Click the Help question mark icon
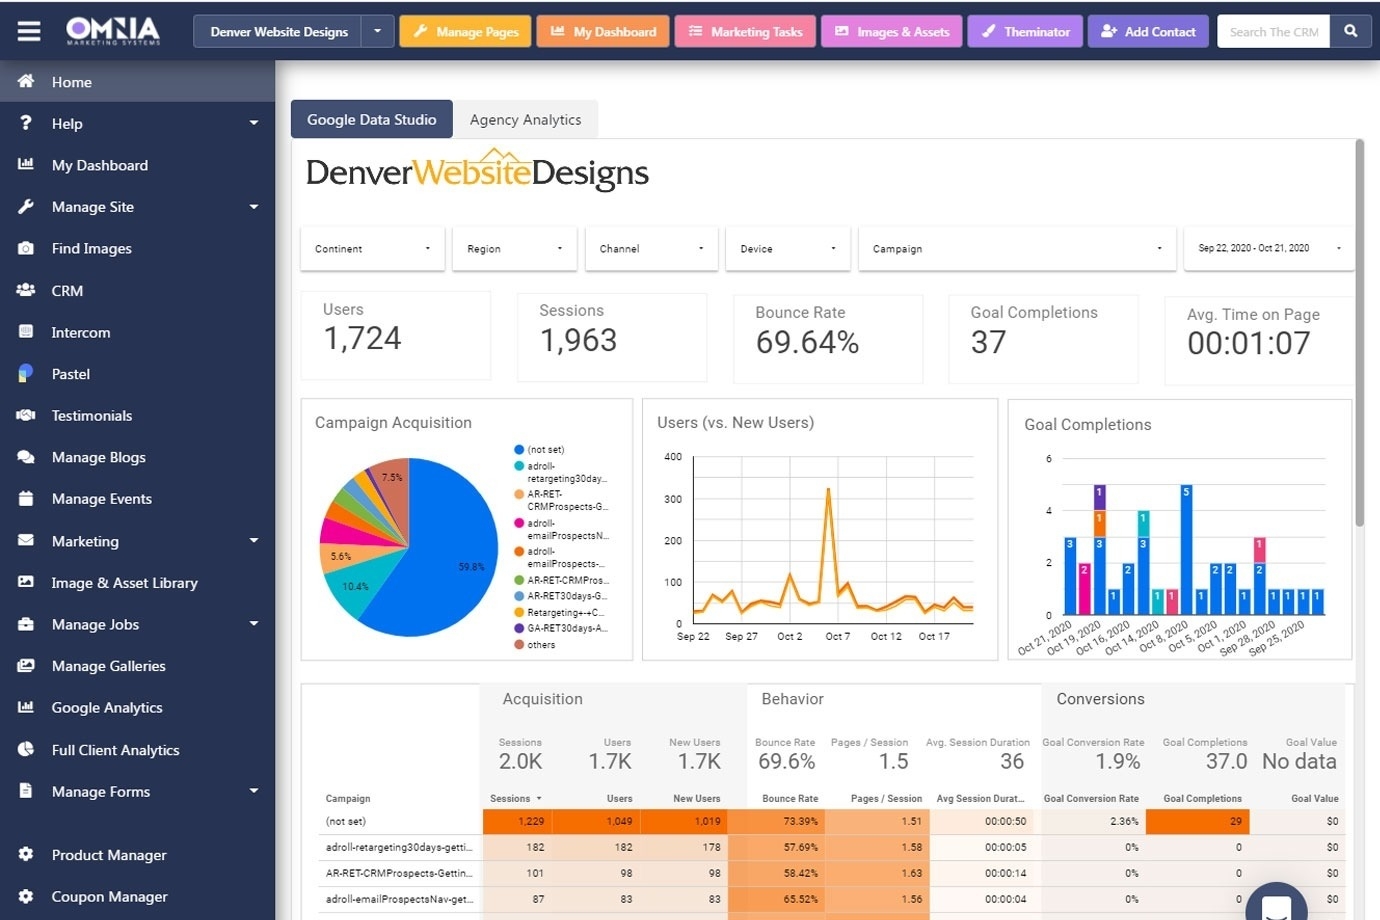 (x=26, y=123)
